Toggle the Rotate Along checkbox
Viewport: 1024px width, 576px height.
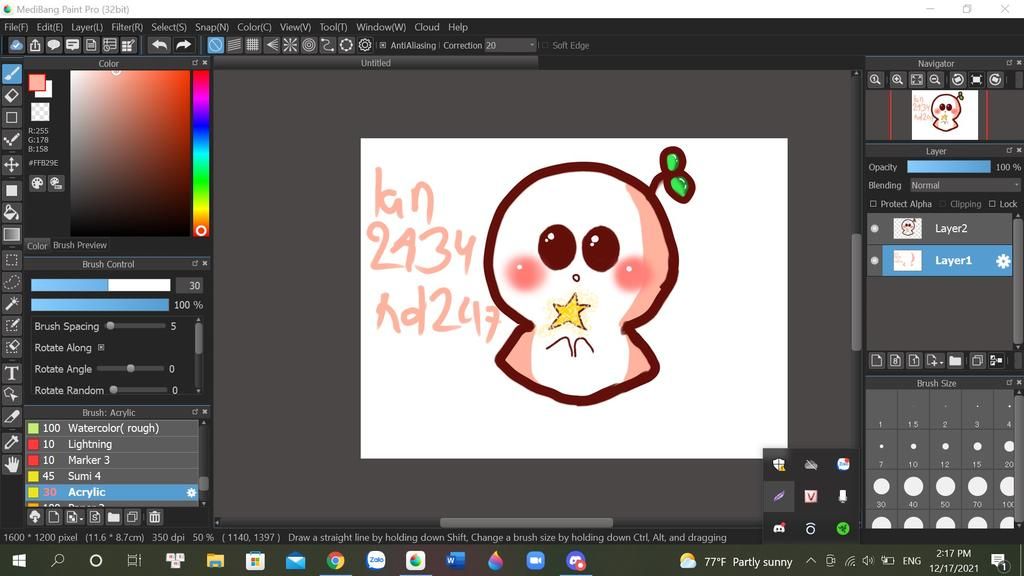(101, 347)
